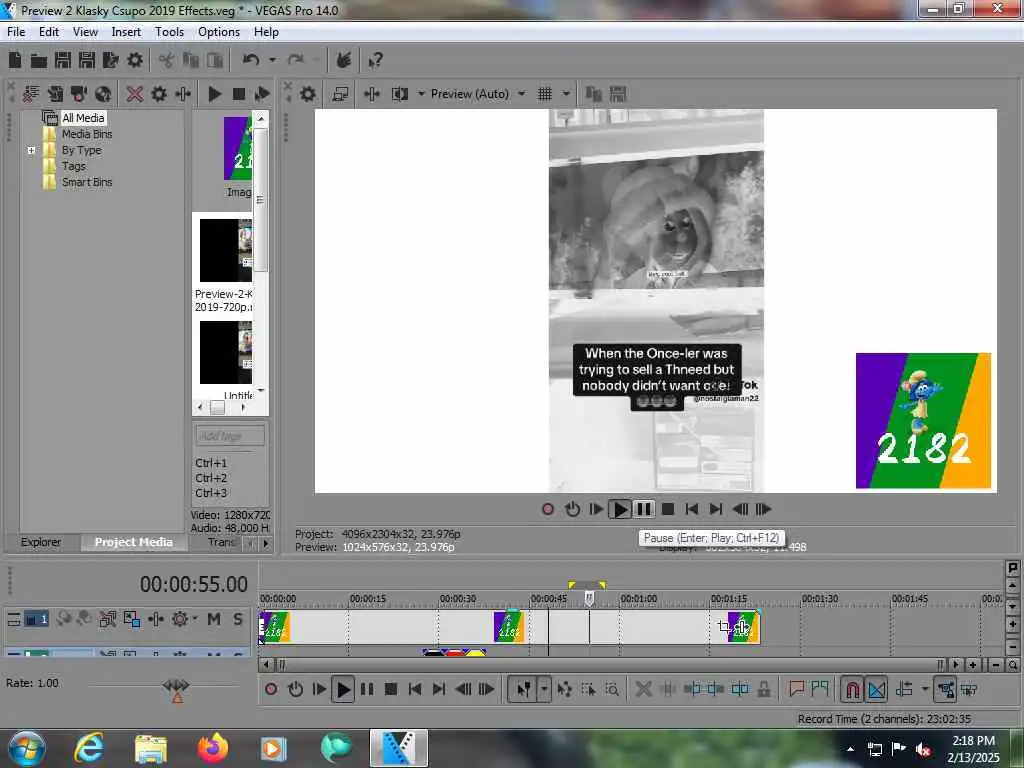Click the Play button in timeline transport
The height and width of the screenshot is (768, 1024).
point(344,689)
